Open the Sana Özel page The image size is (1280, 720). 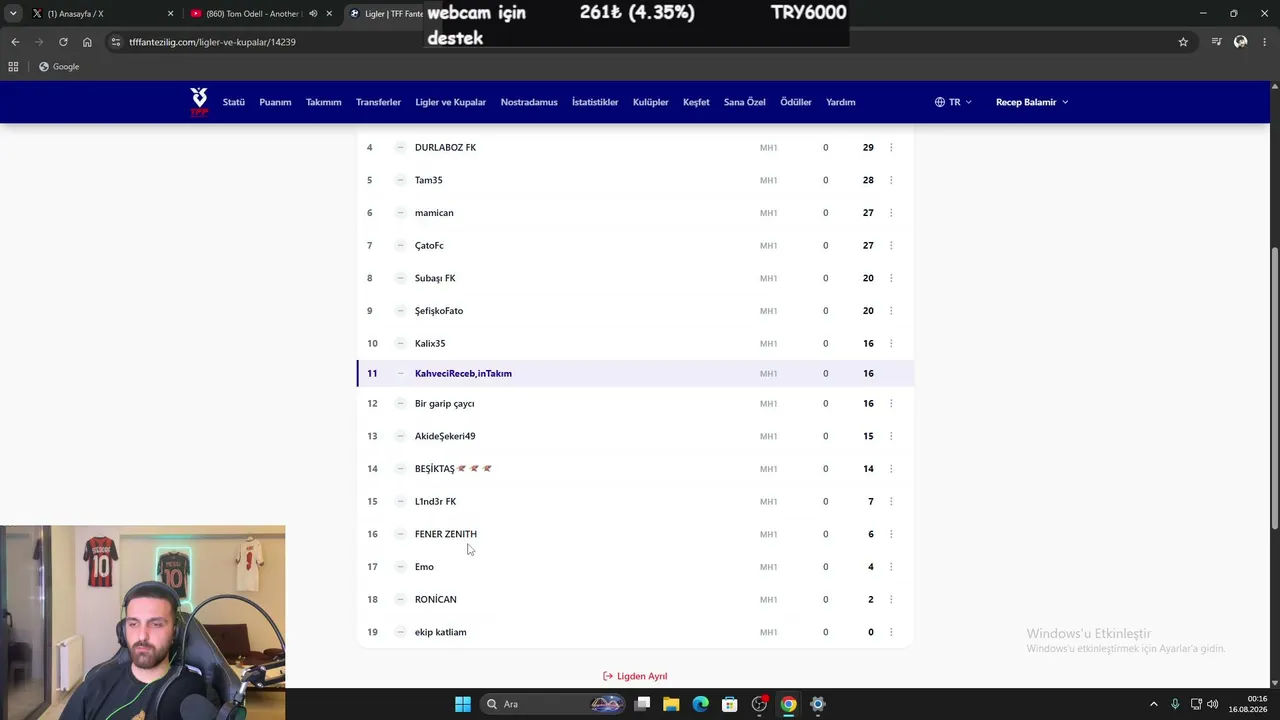point(745,102)
